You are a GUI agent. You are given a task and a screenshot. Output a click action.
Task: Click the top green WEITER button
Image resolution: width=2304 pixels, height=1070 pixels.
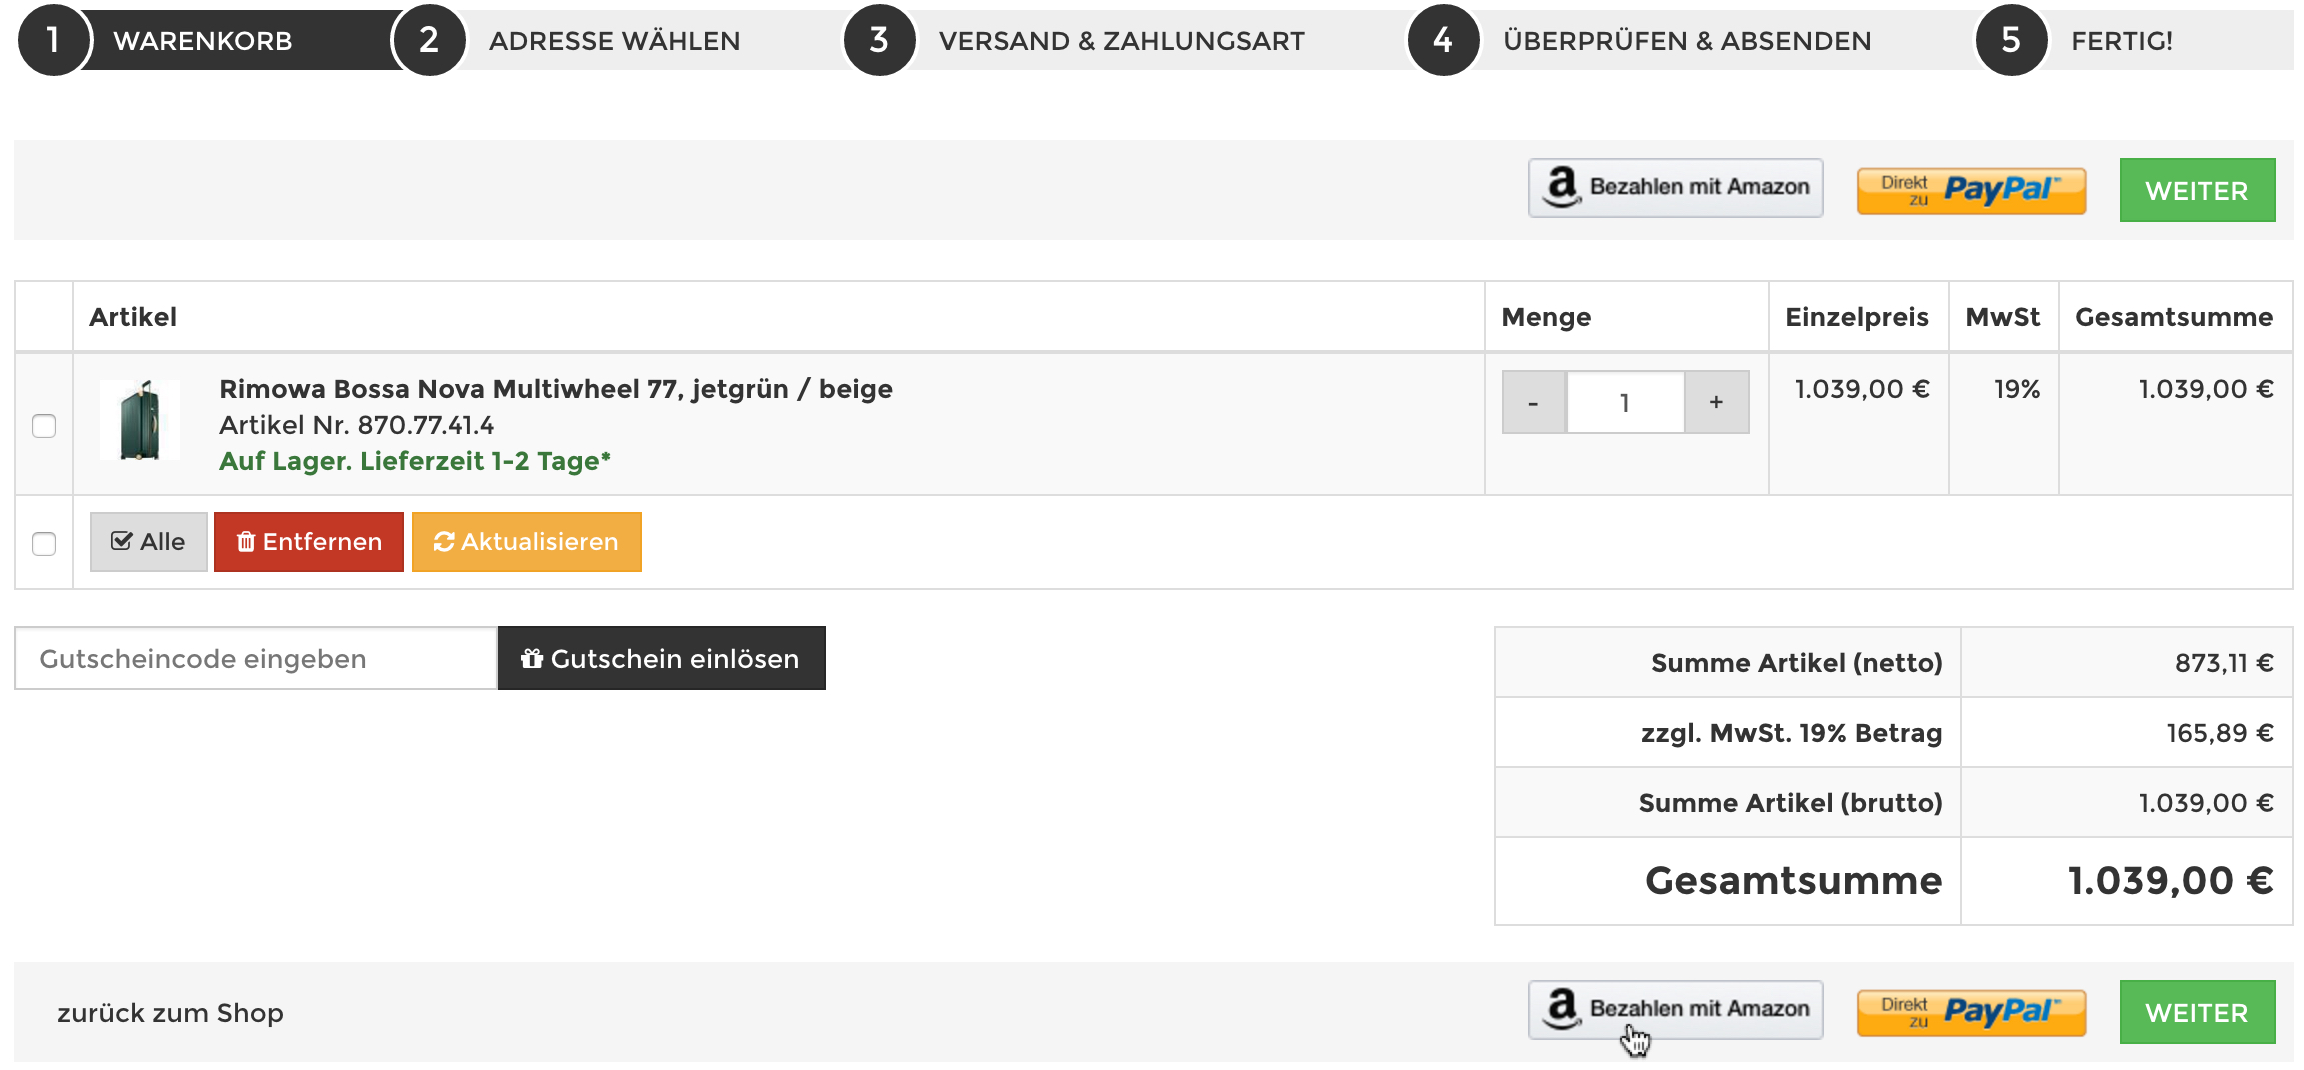pyautogui.click(x=2196, y=190)
